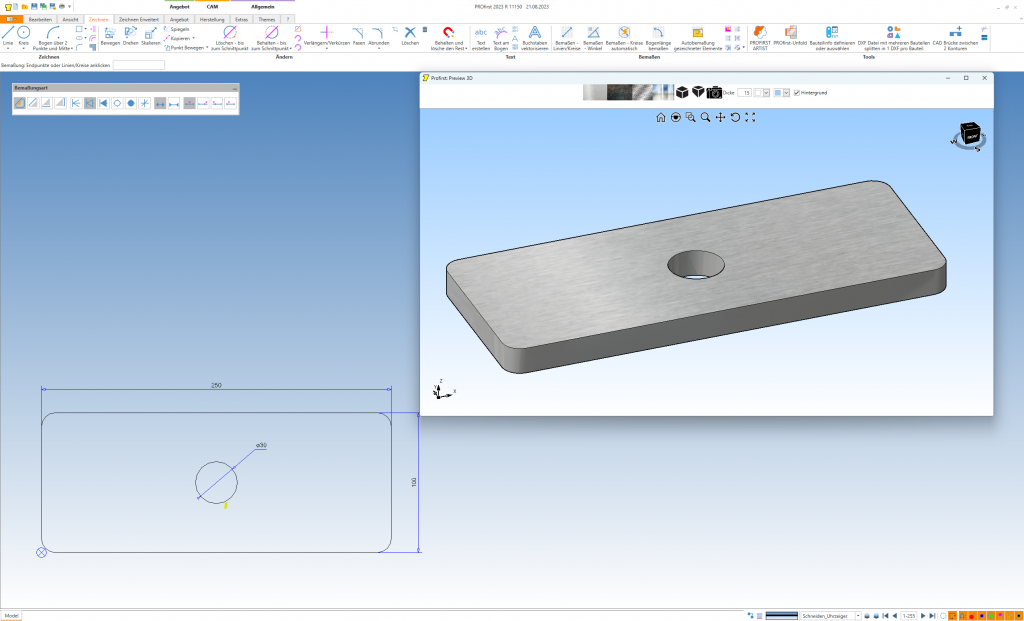Viewport: 1024px width, 621px height.
Task: Open the Kopieren dropdown
Action: tap(194, 39)
